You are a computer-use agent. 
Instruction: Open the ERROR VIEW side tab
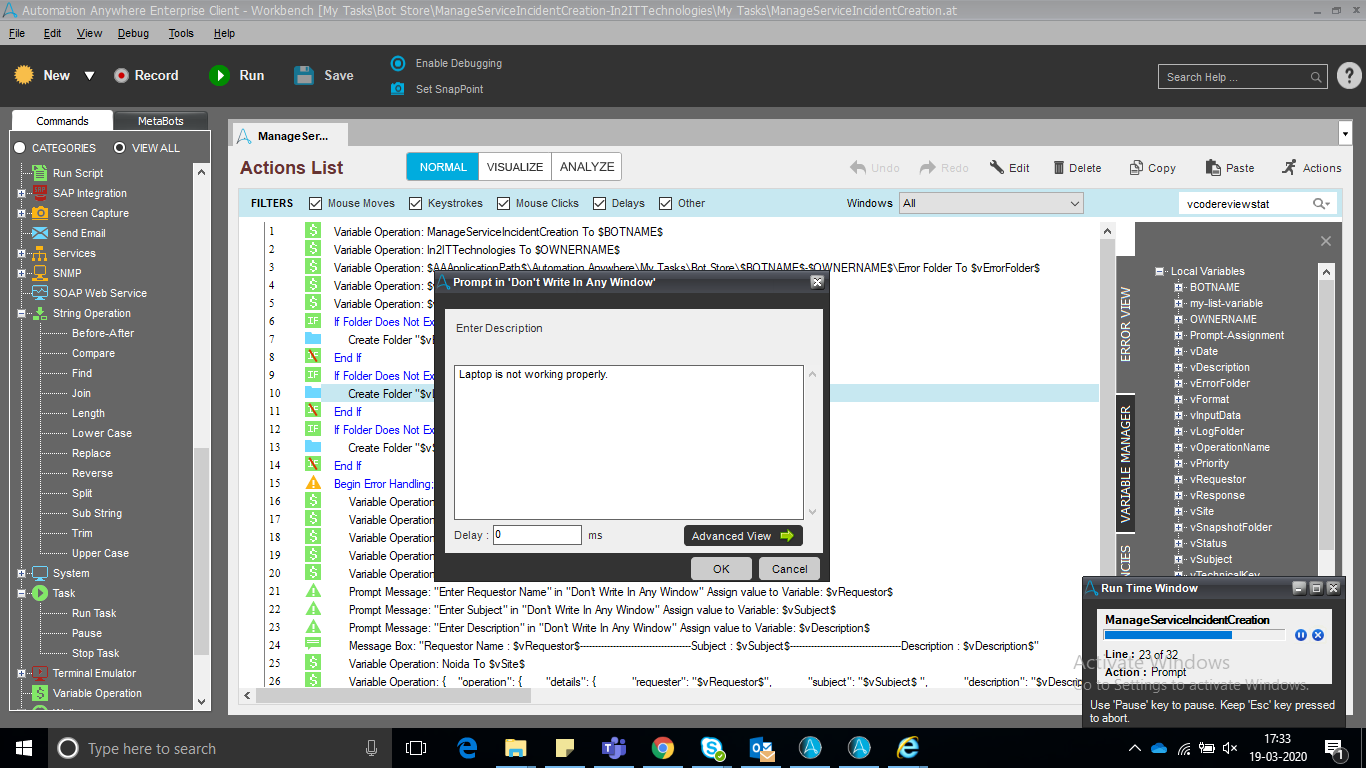pos(1125,324)
